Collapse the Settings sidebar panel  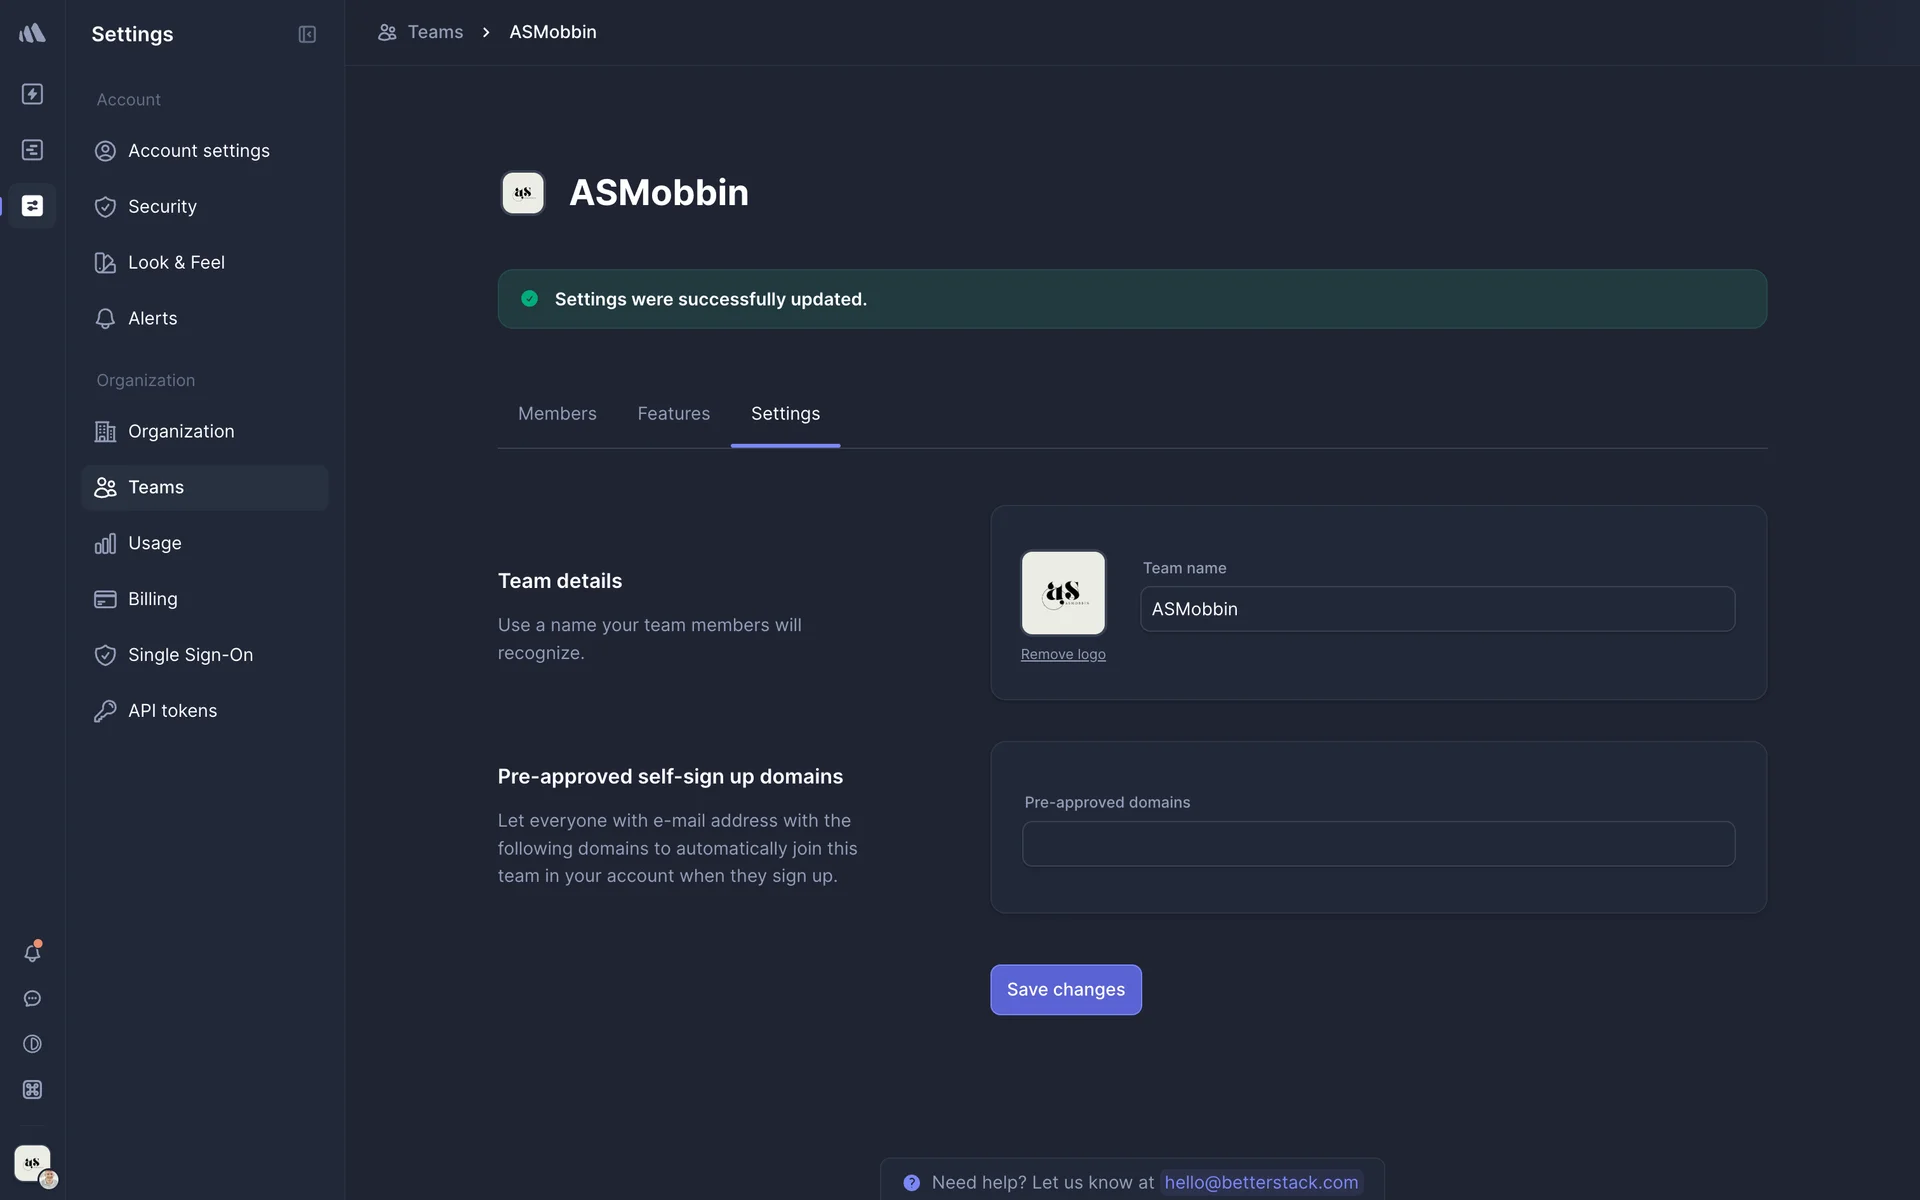pyautogui.click(x=307, y=34)
